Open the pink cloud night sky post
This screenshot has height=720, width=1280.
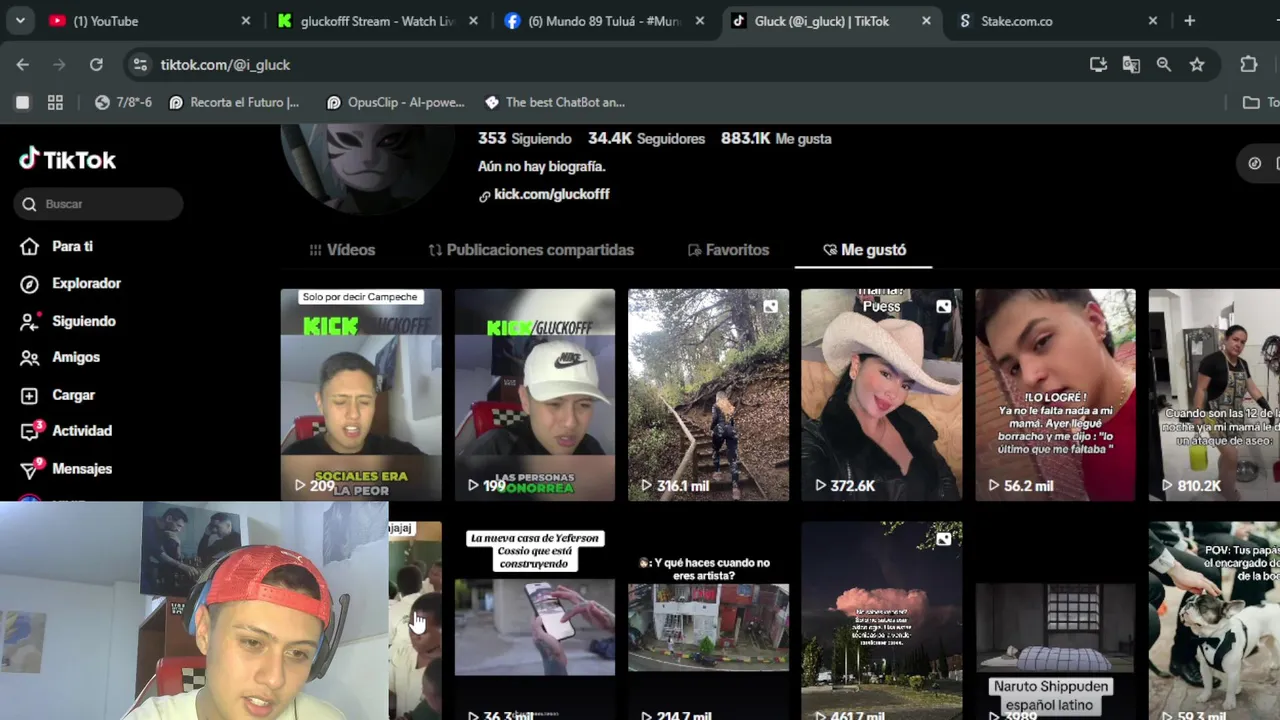click(x=882, y=620)
